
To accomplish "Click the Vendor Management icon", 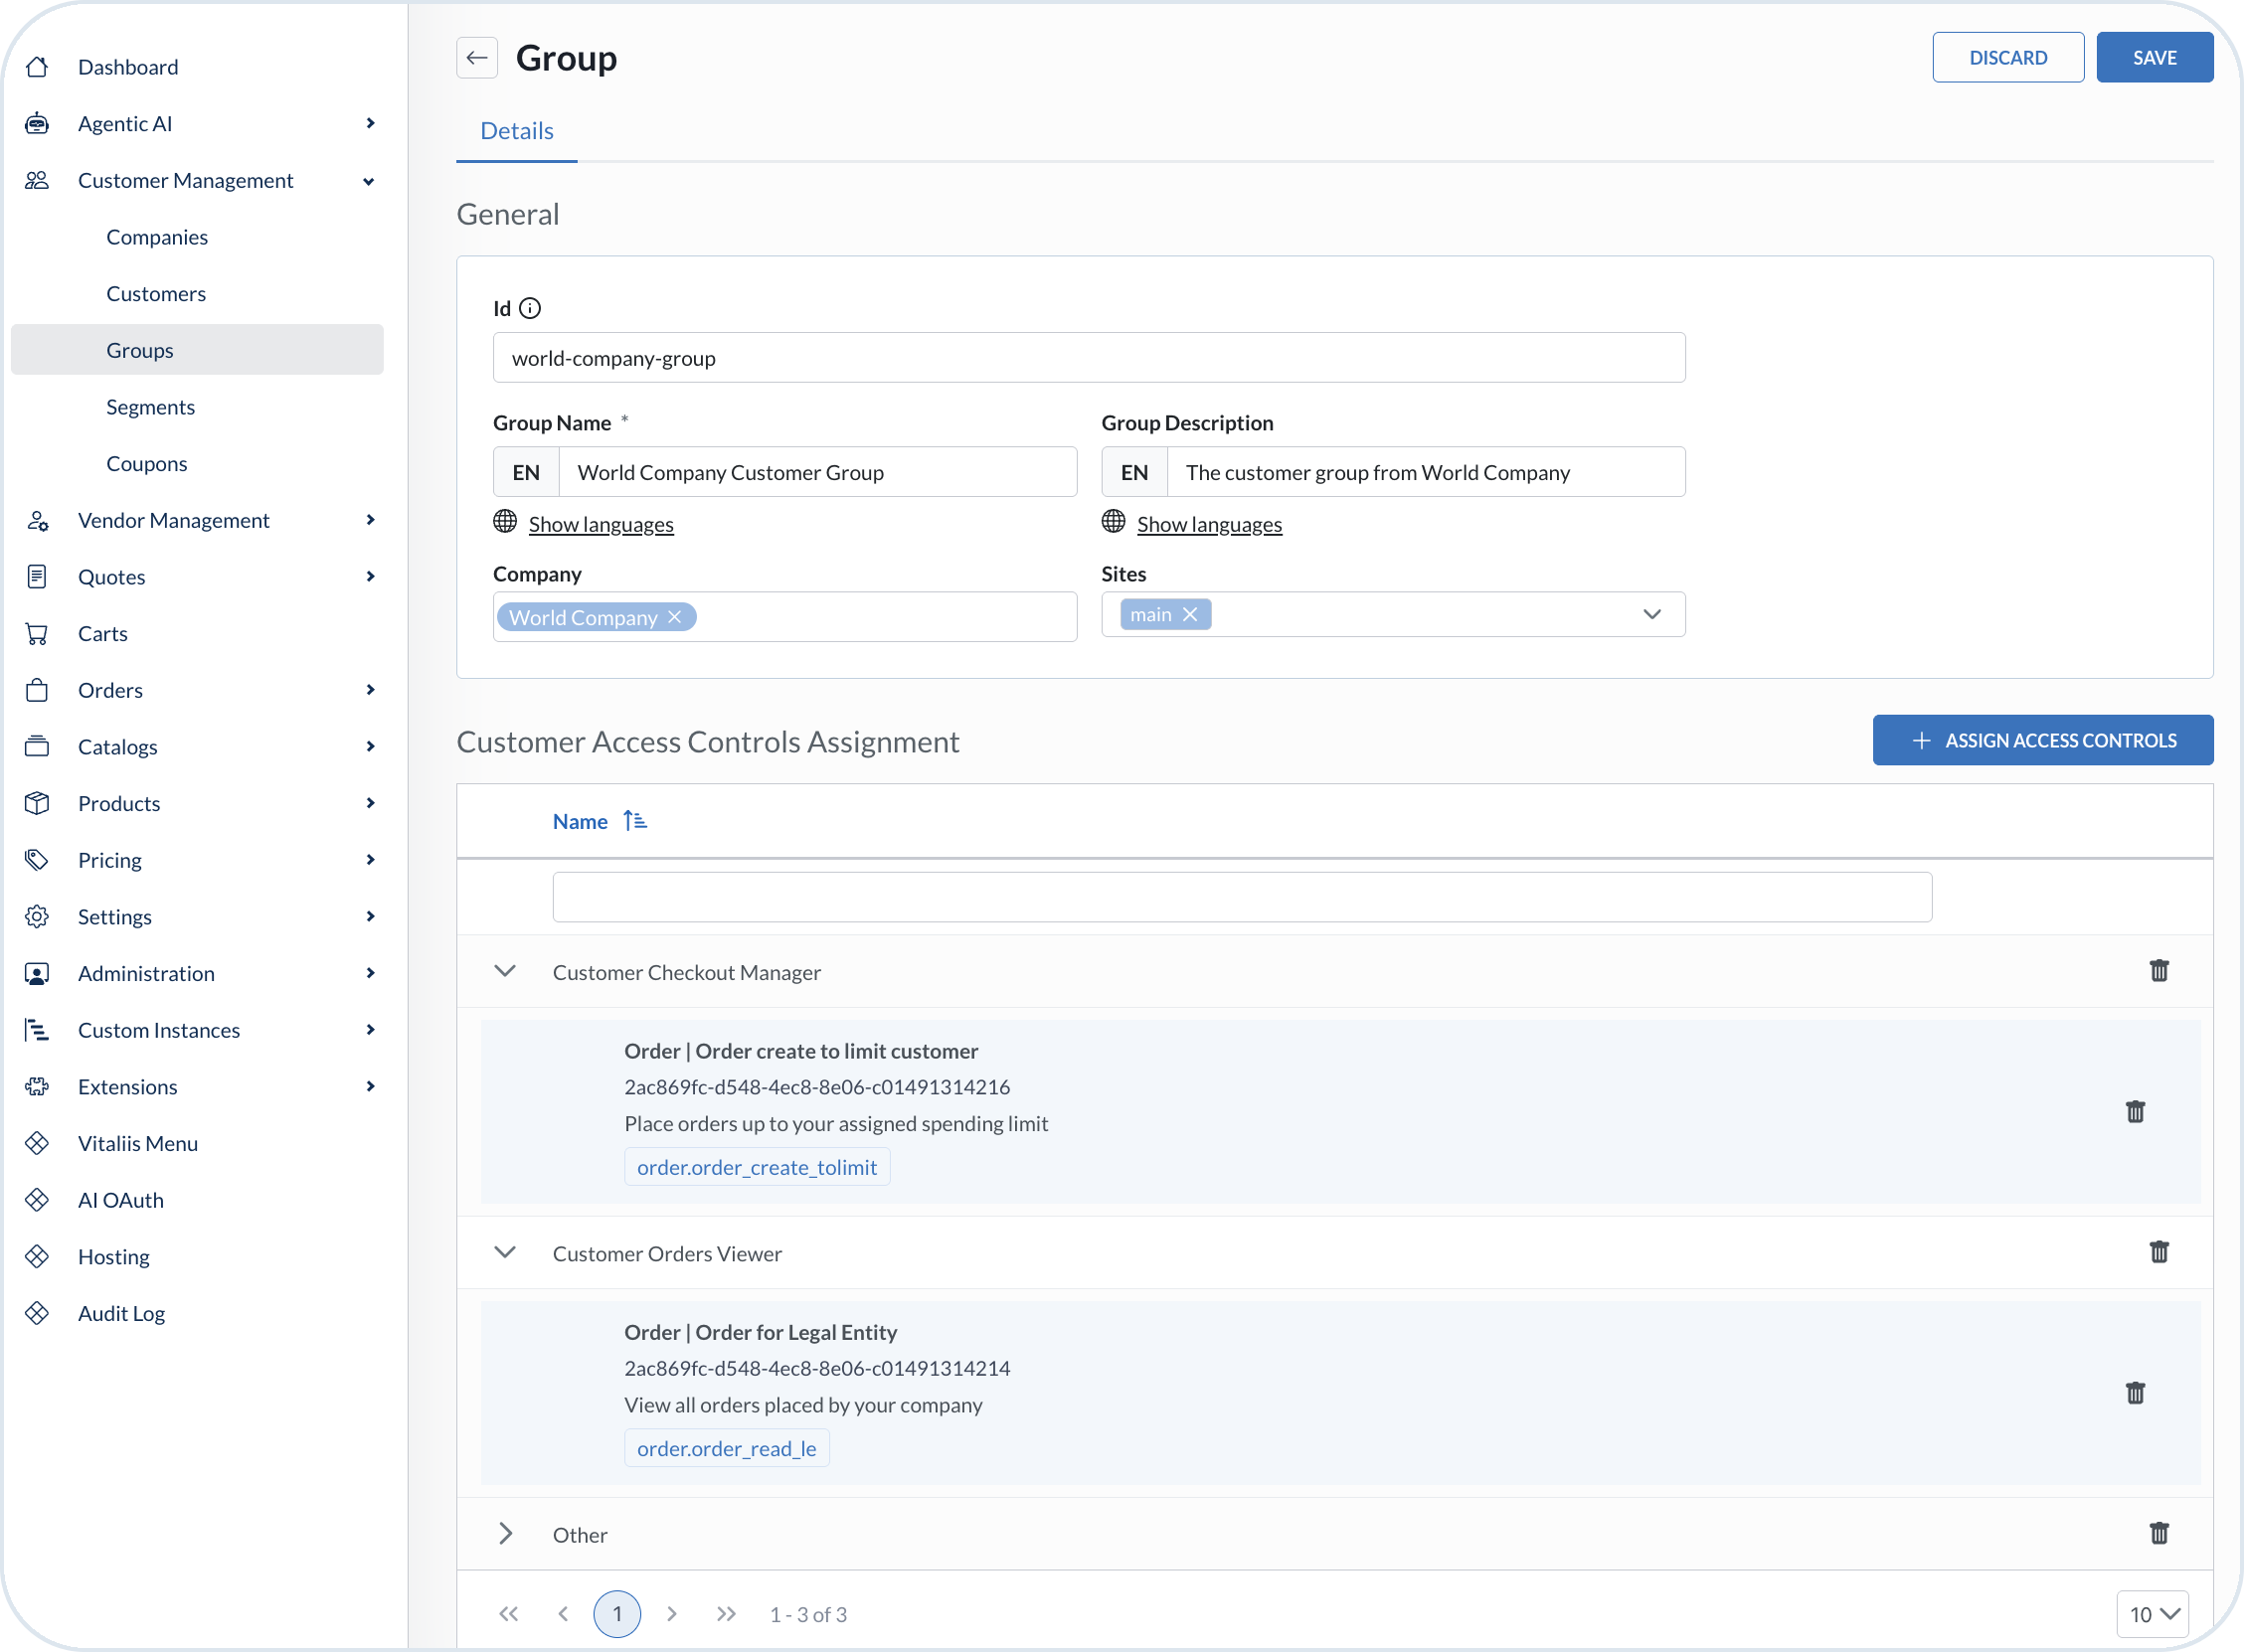I will 37,521.
